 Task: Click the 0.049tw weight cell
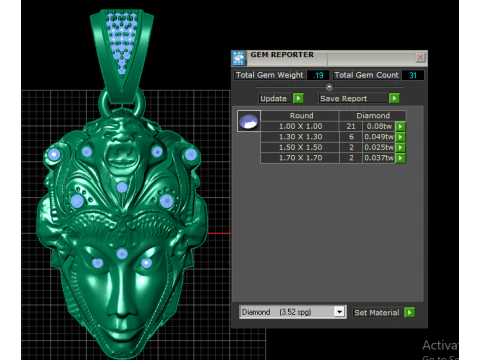[379, 137]
